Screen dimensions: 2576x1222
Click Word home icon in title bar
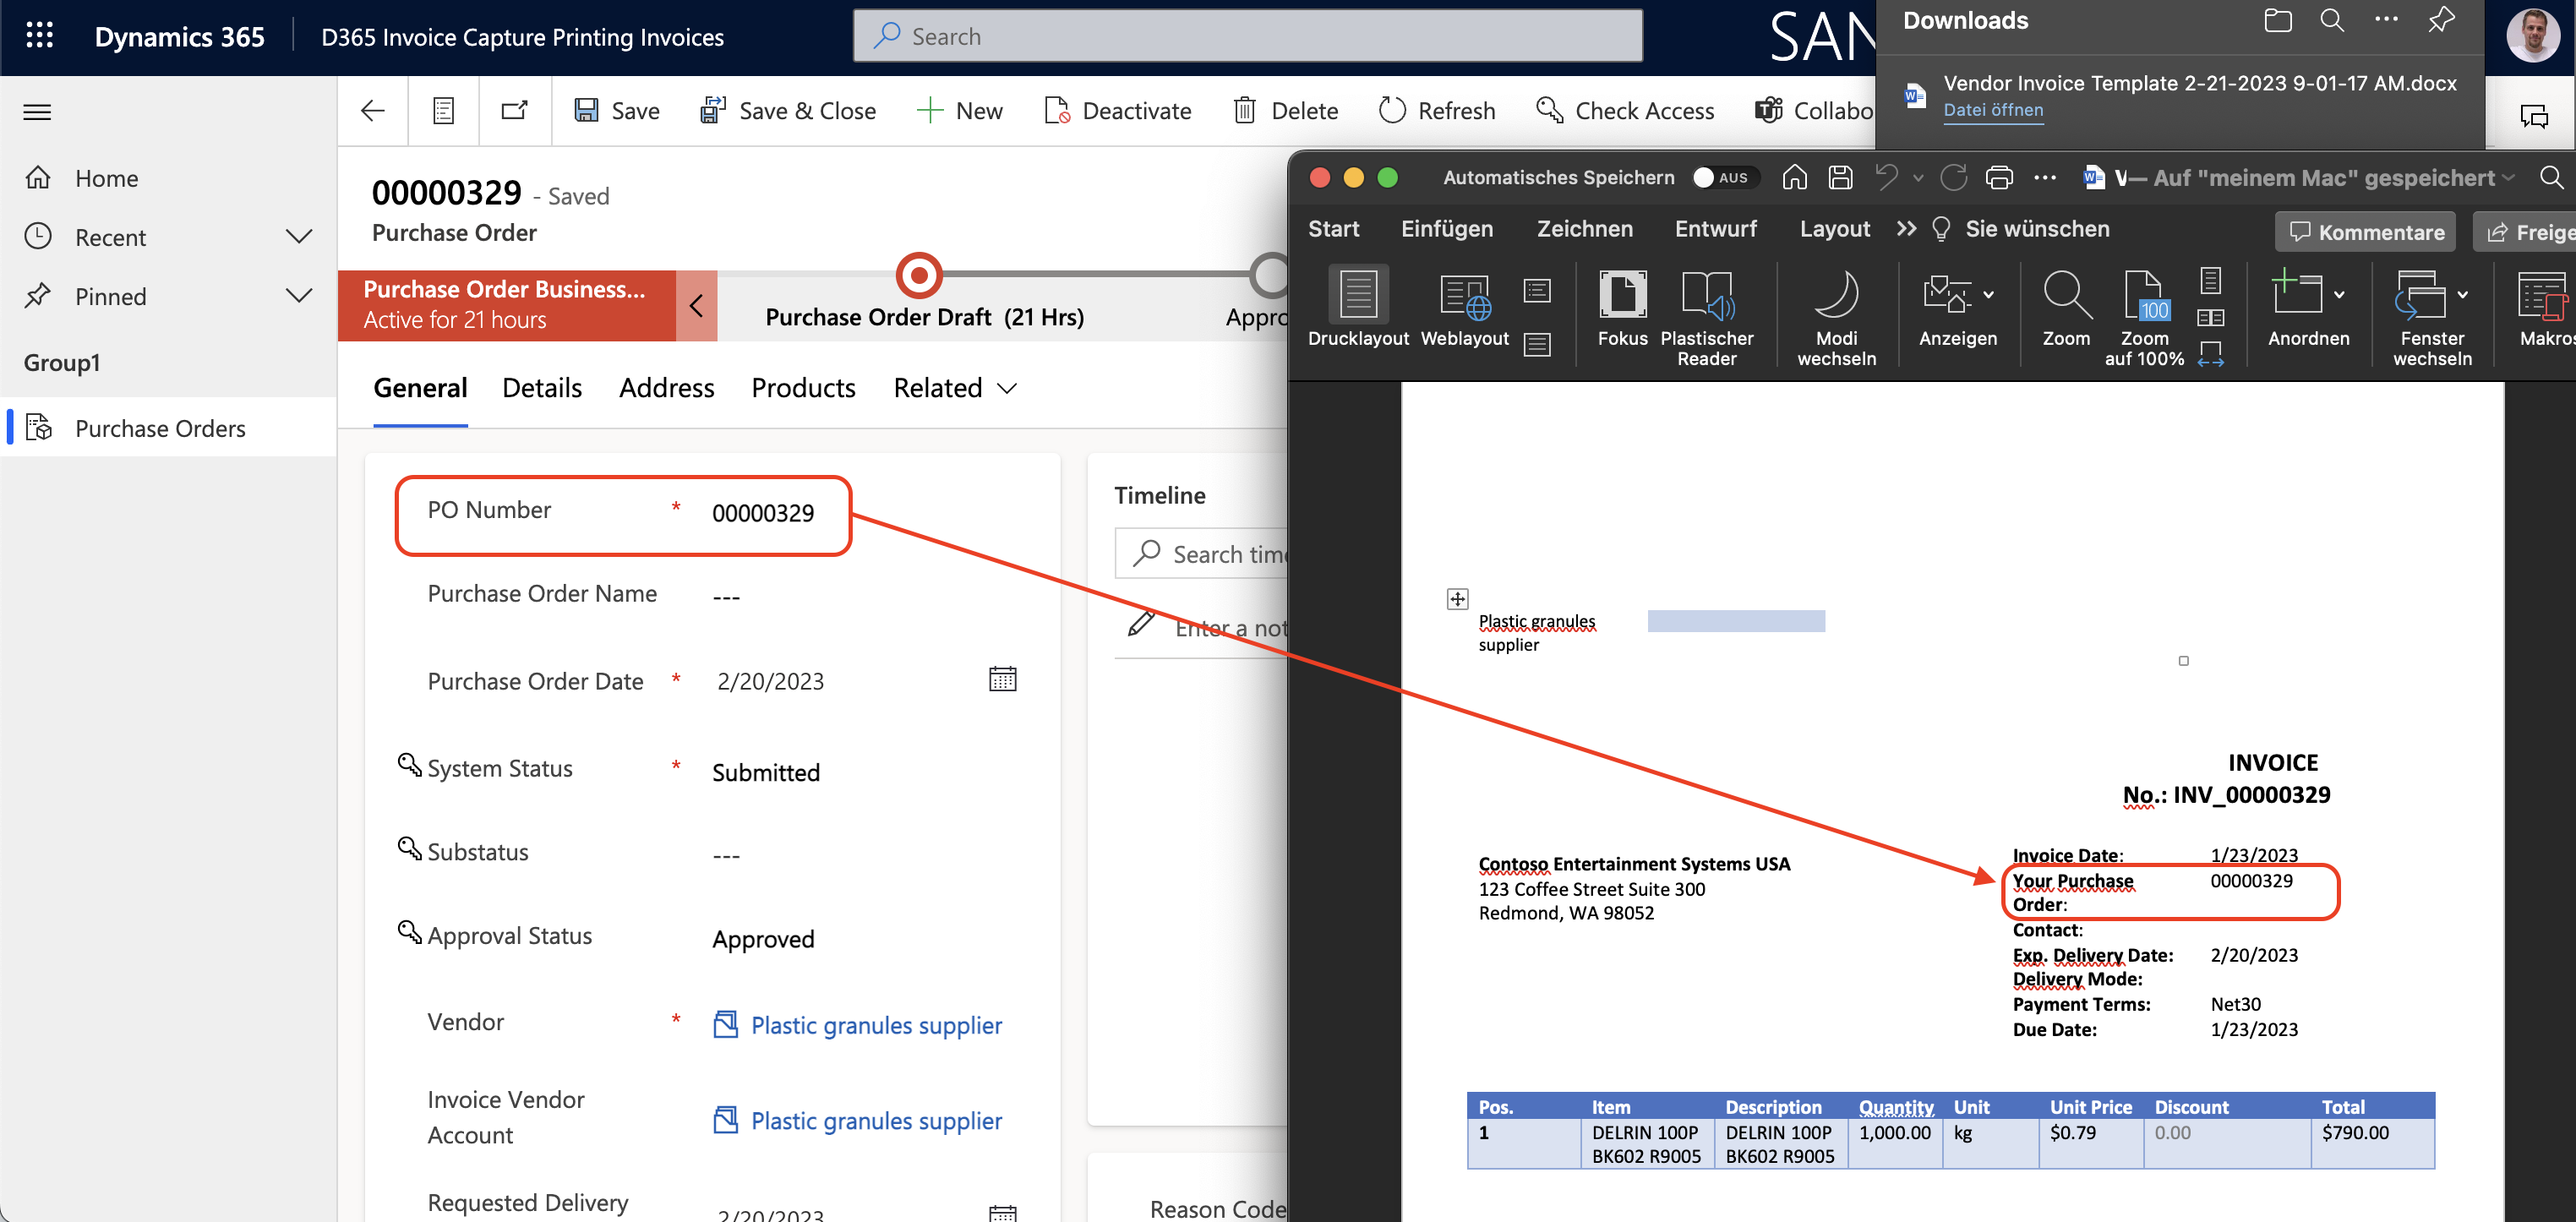point(1795,177)
